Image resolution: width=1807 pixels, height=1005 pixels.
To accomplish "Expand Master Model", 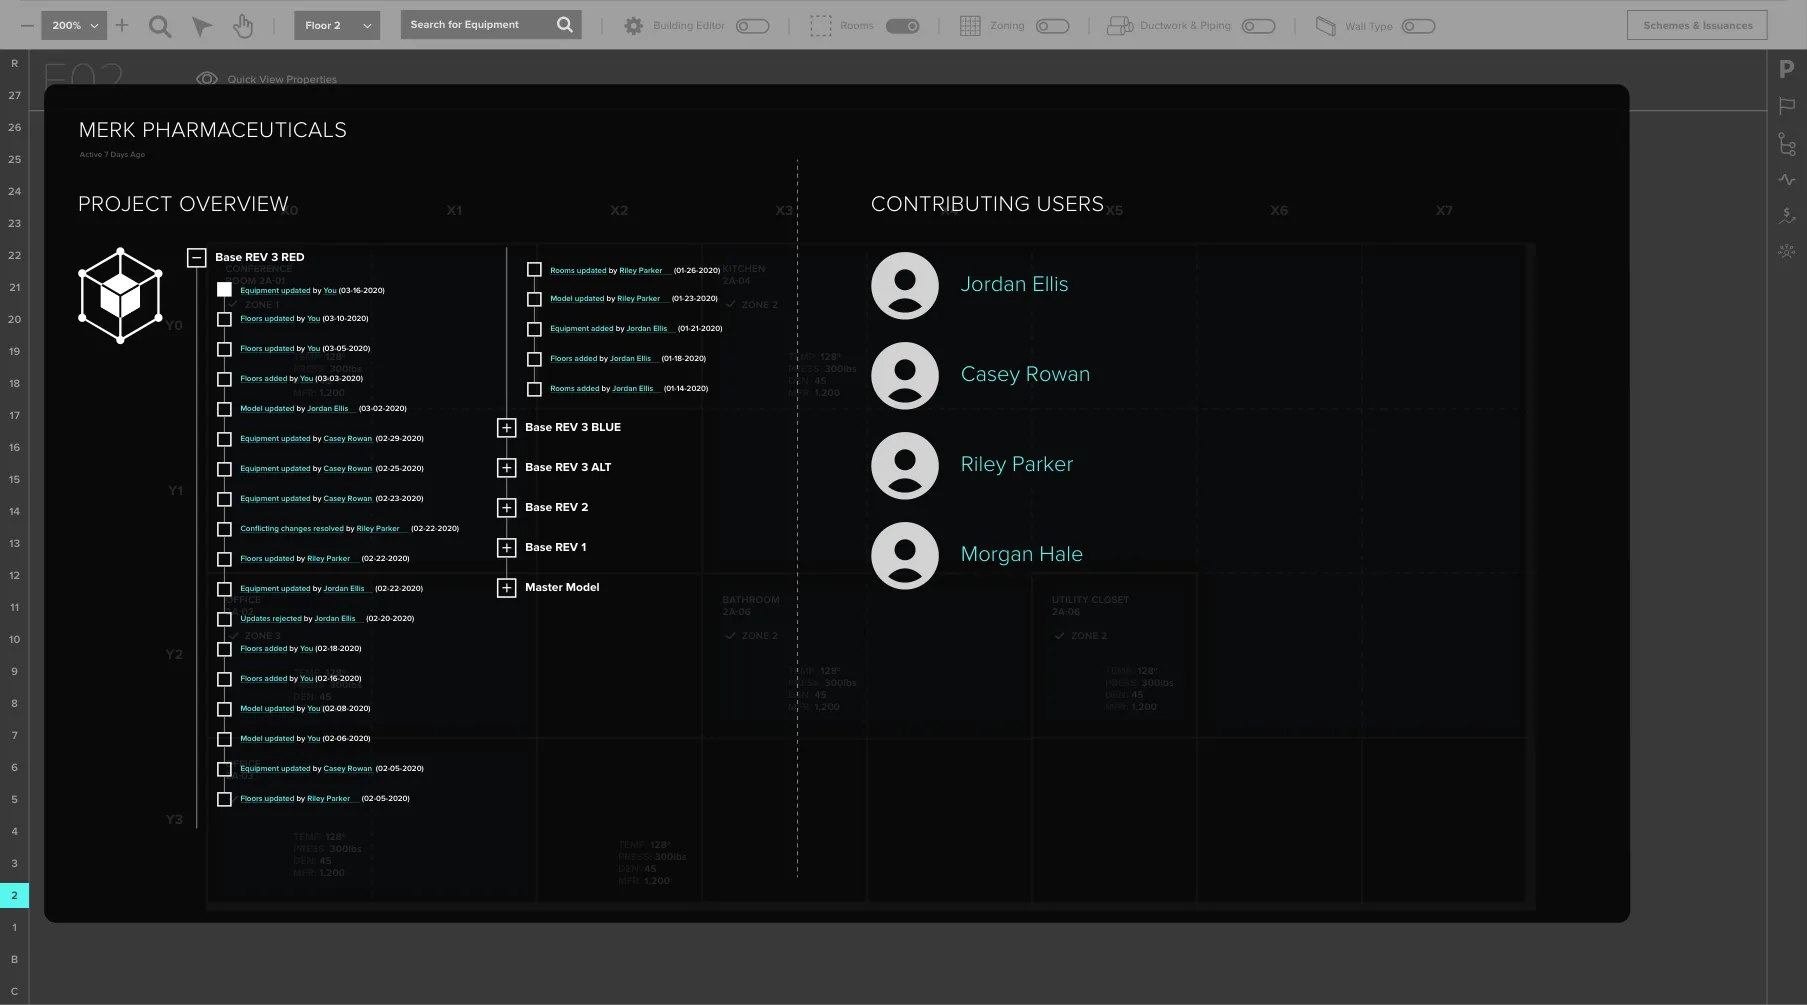I will tap(507, 588).
